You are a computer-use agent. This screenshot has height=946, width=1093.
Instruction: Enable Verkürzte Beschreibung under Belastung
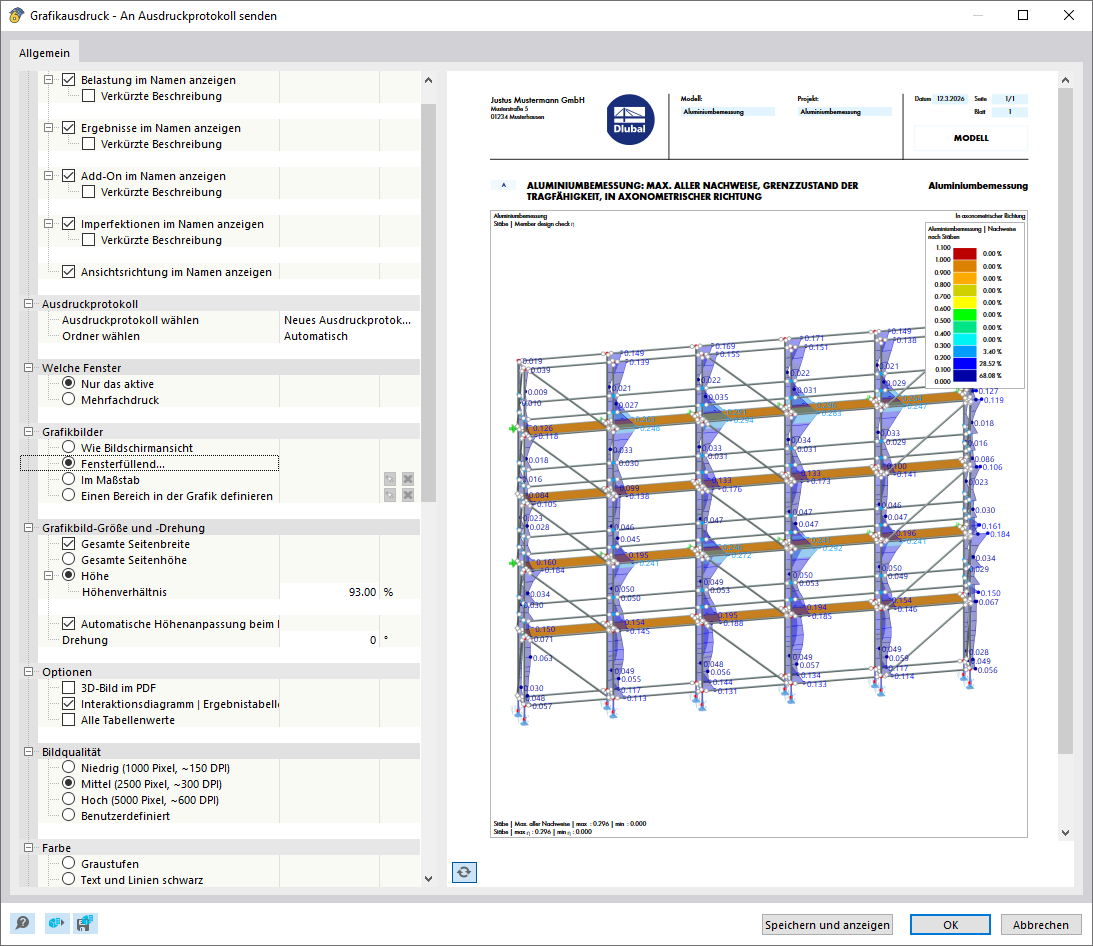[89, 96]
